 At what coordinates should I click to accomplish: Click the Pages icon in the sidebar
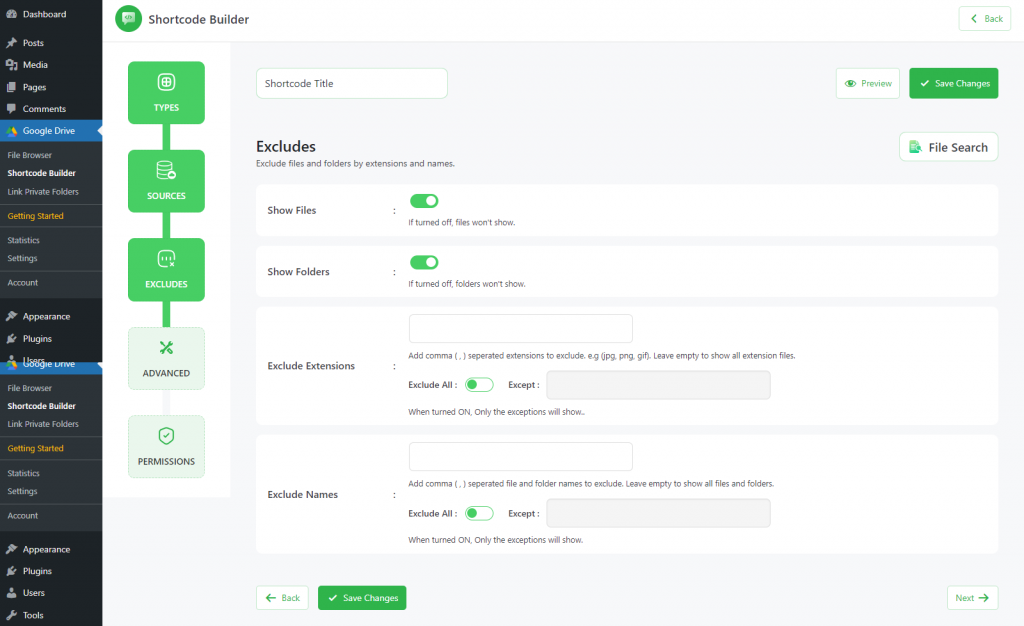(11, 87)
